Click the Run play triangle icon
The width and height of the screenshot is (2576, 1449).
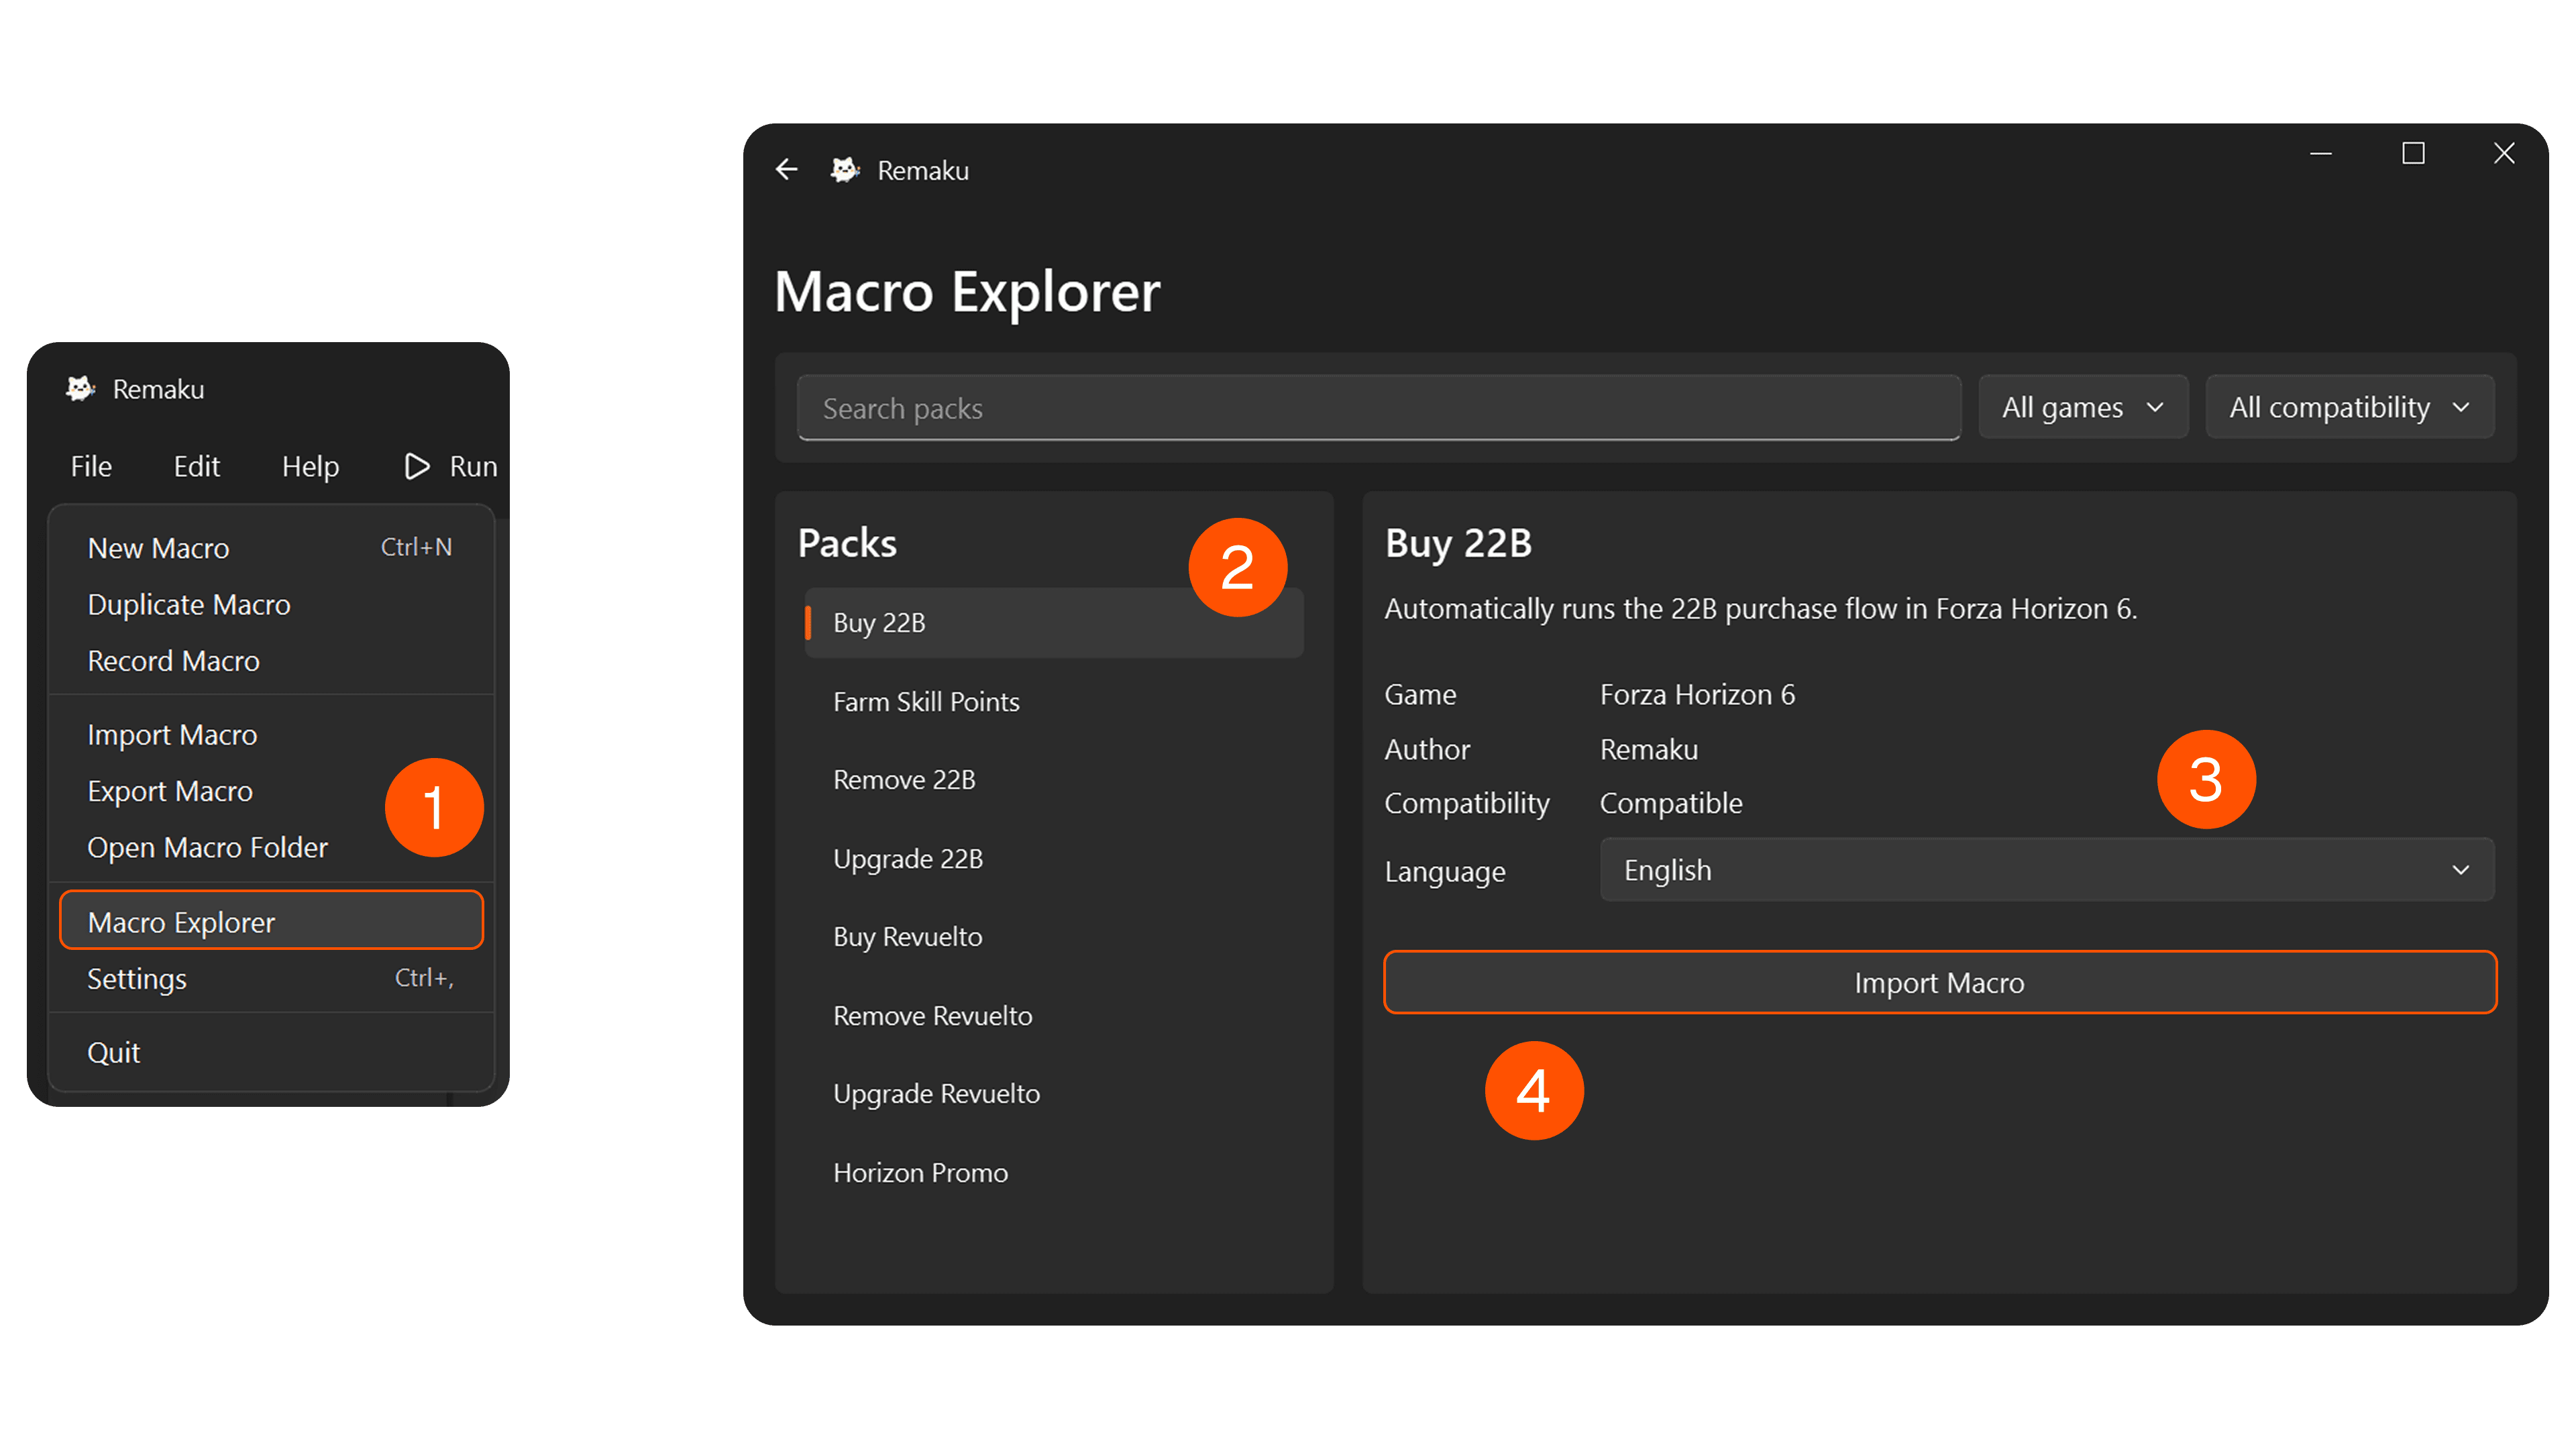(x=416, y=466)
